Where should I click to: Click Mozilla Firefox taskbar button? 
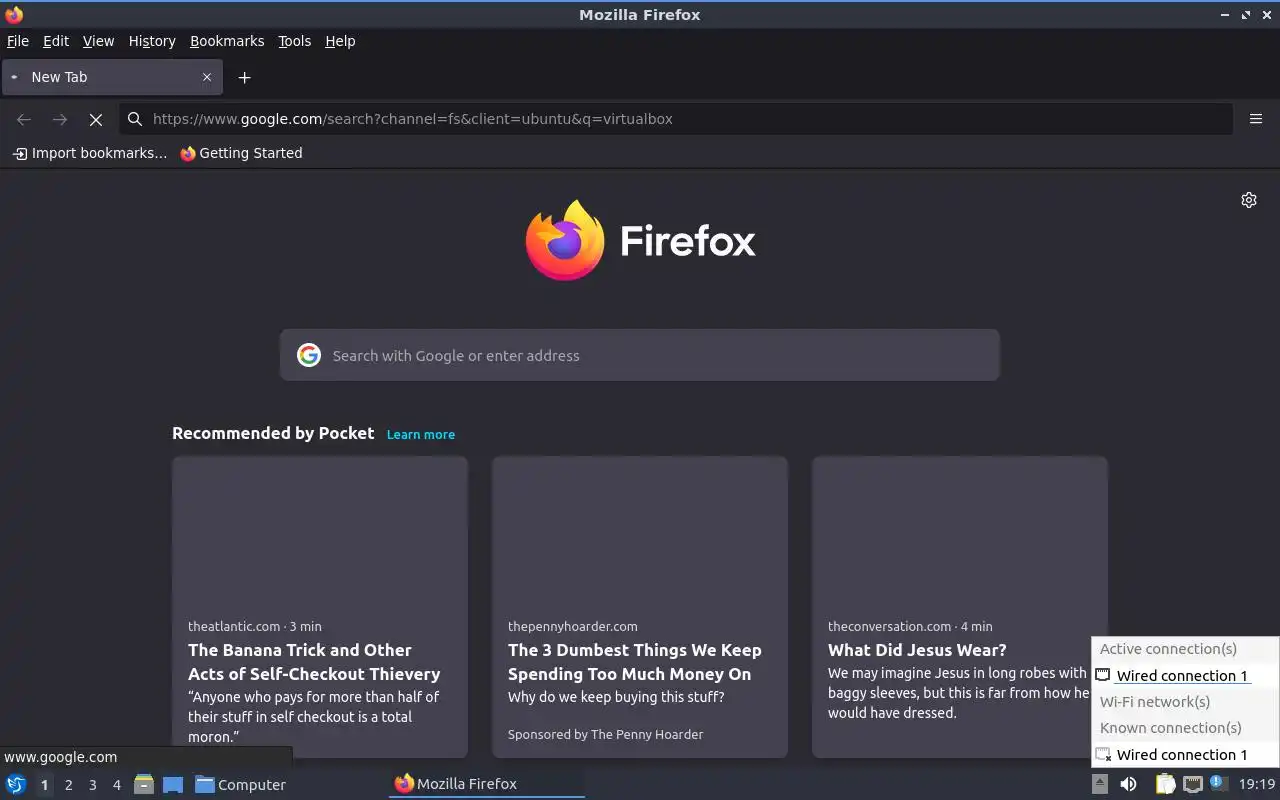[x=487, y=784]
